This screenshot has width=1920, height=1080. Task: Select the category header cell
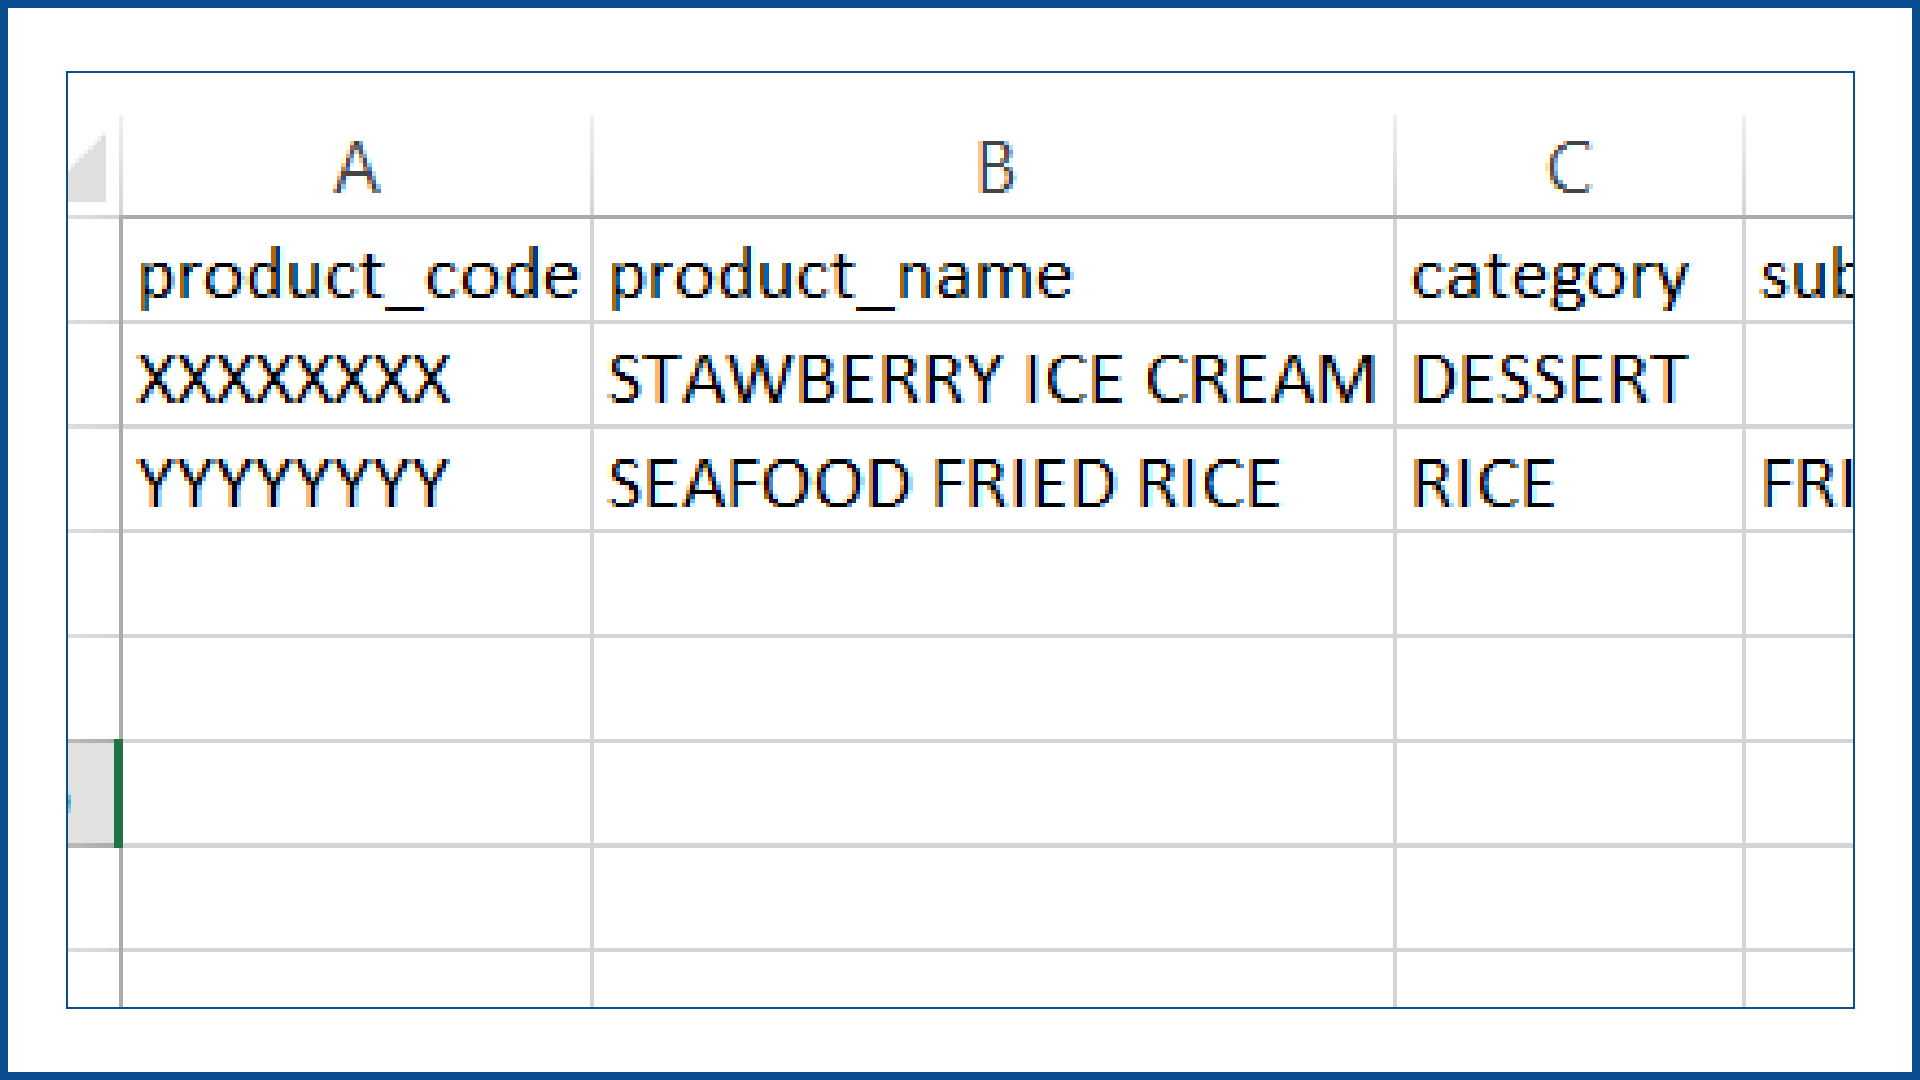pos(1568,274)
